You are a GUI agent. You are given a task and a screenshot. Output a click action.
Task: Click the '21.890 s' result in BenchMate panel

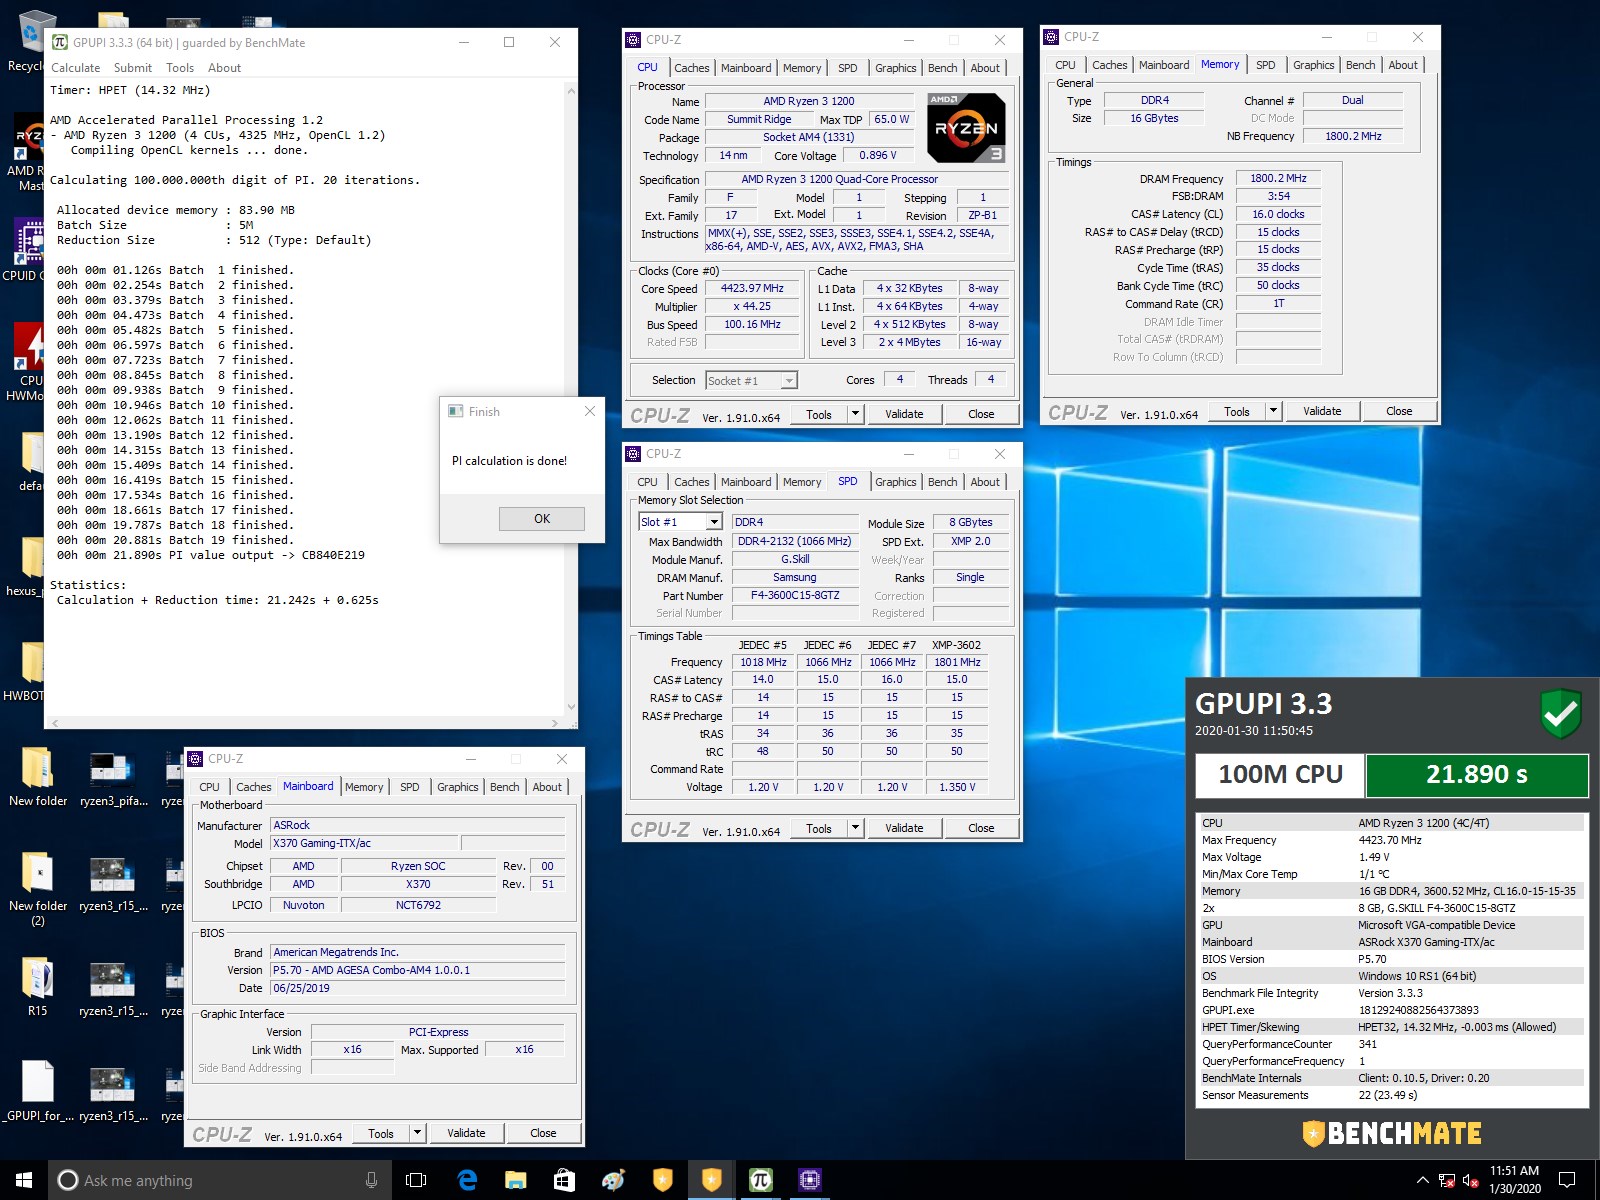(1477, 774)
